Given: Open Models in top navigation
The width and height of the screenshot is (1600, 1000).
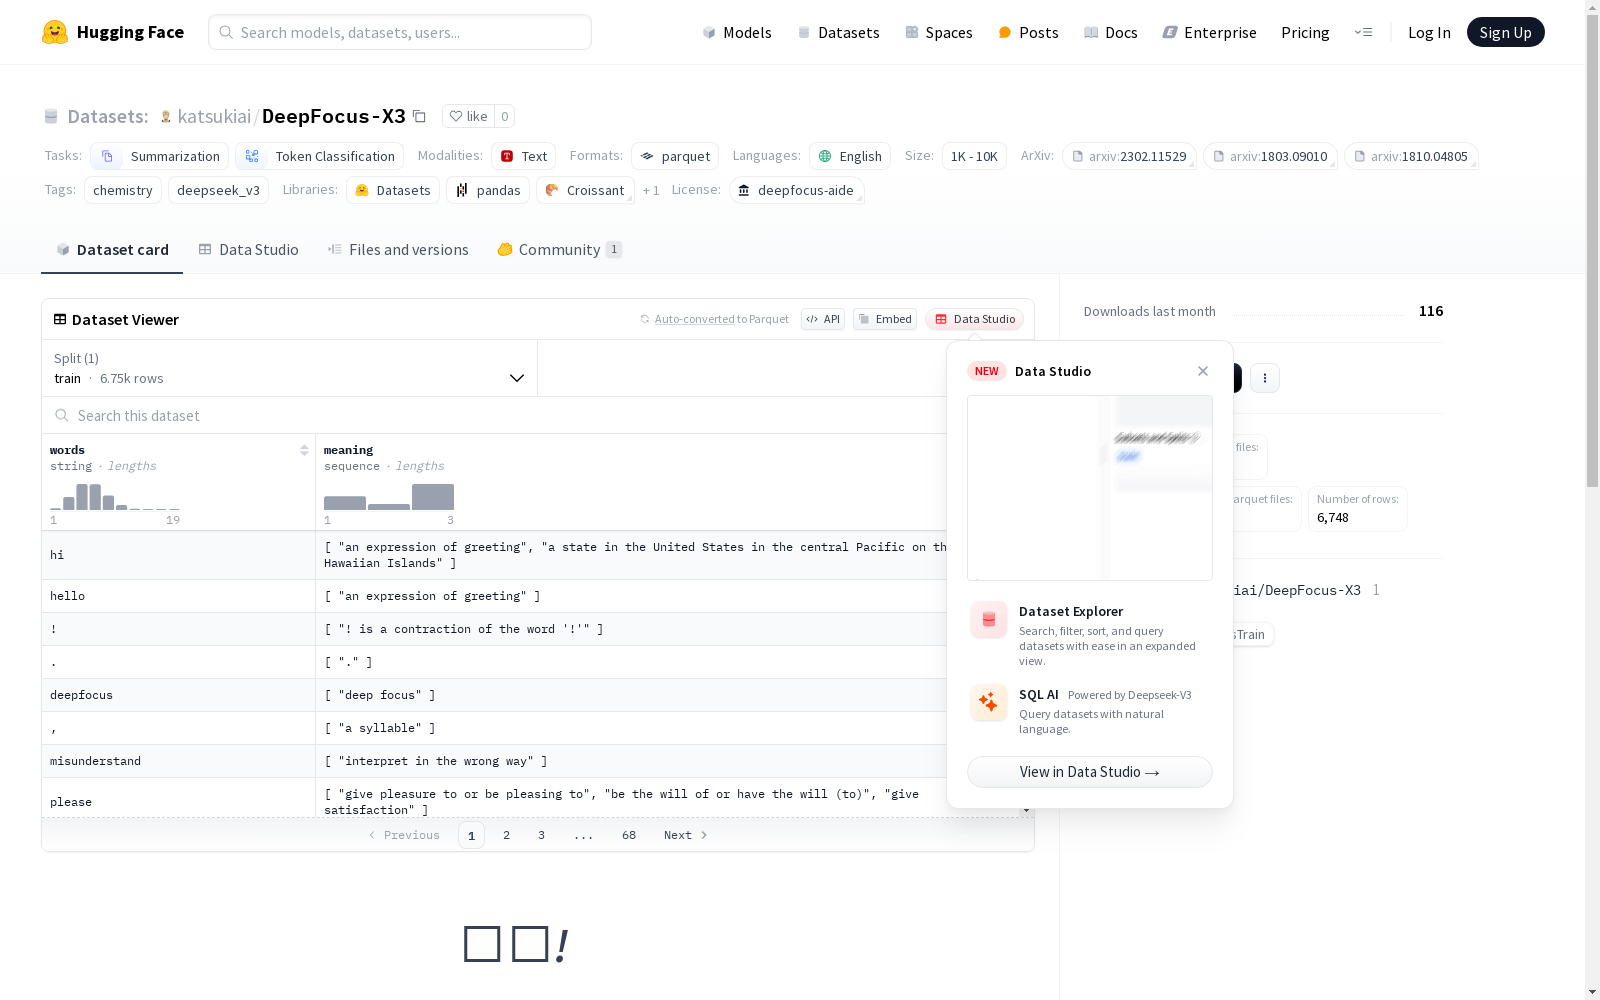Looking at the screenshot, I should (737, 32).
